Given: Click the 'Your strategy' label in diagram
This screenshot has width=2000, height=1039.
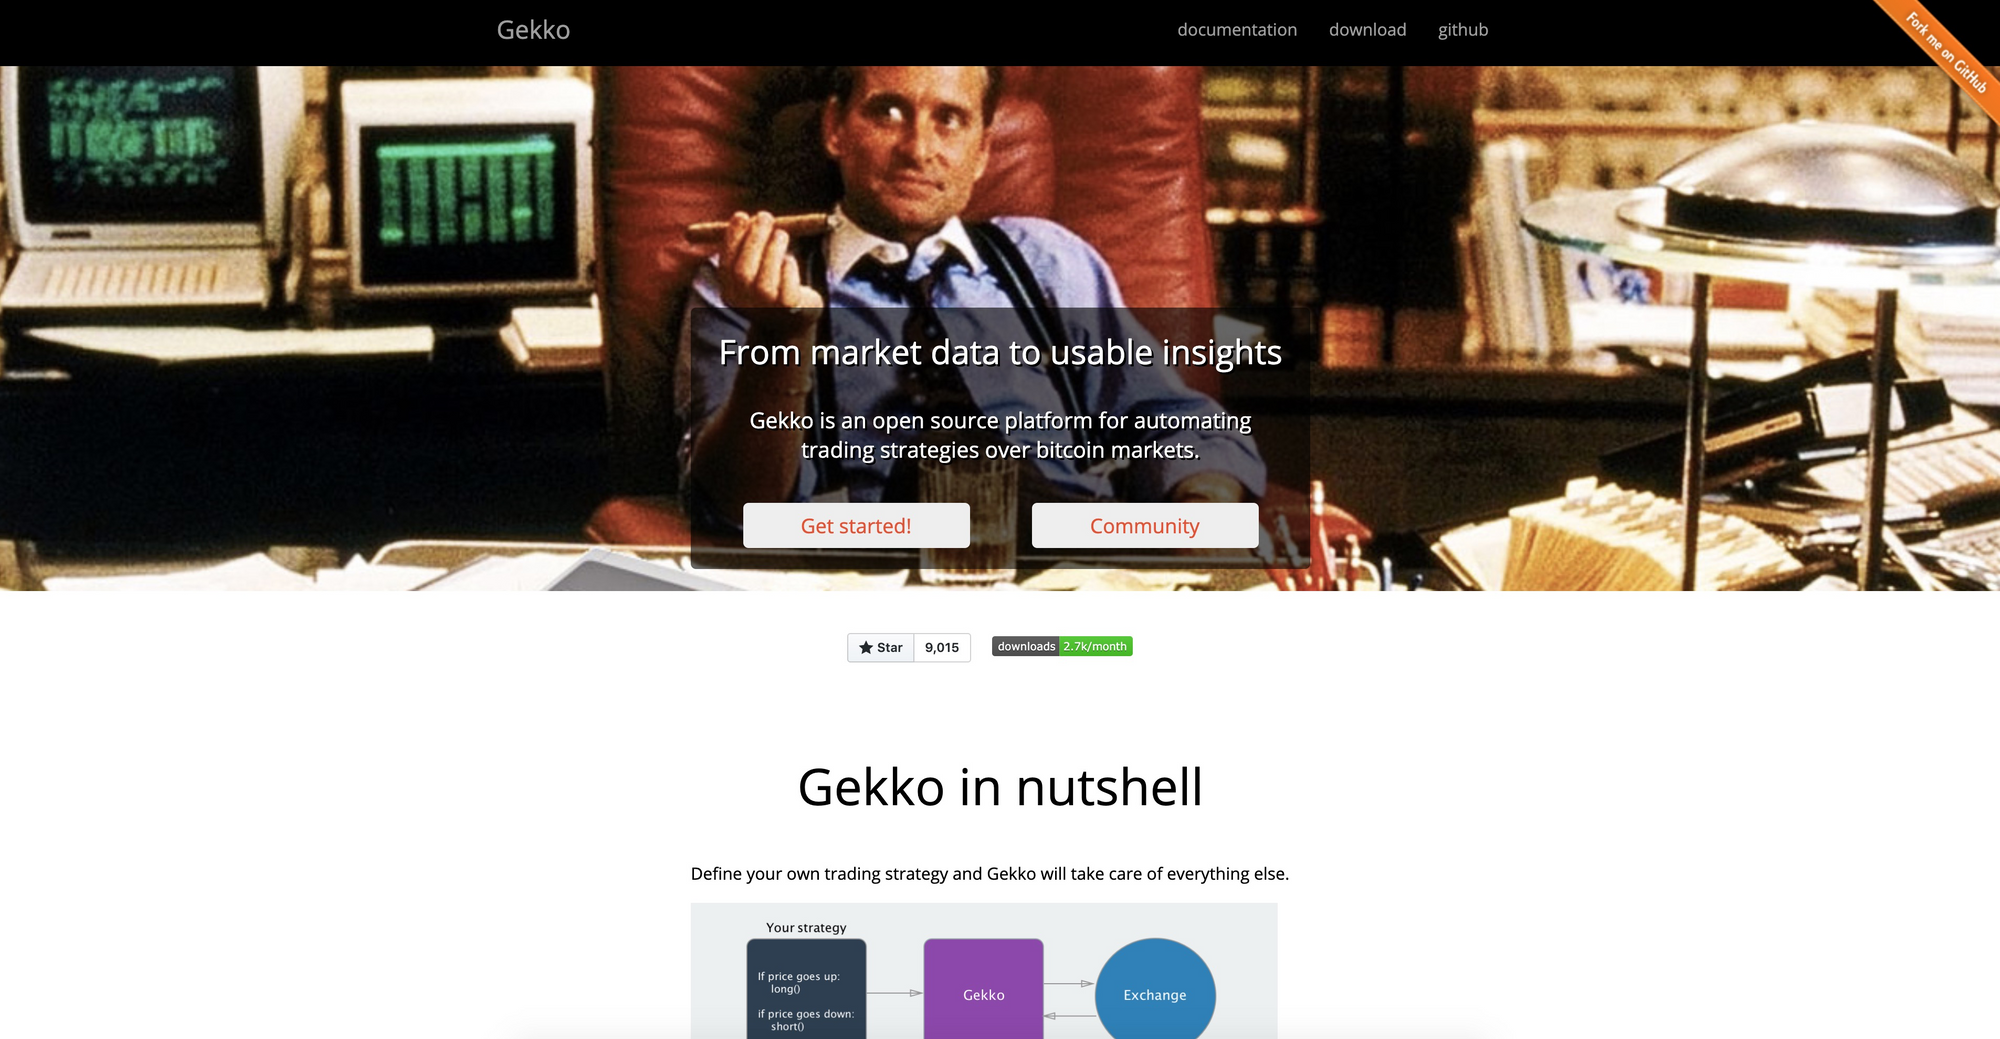Looking at the screenshot, I should tap(806, 927).
